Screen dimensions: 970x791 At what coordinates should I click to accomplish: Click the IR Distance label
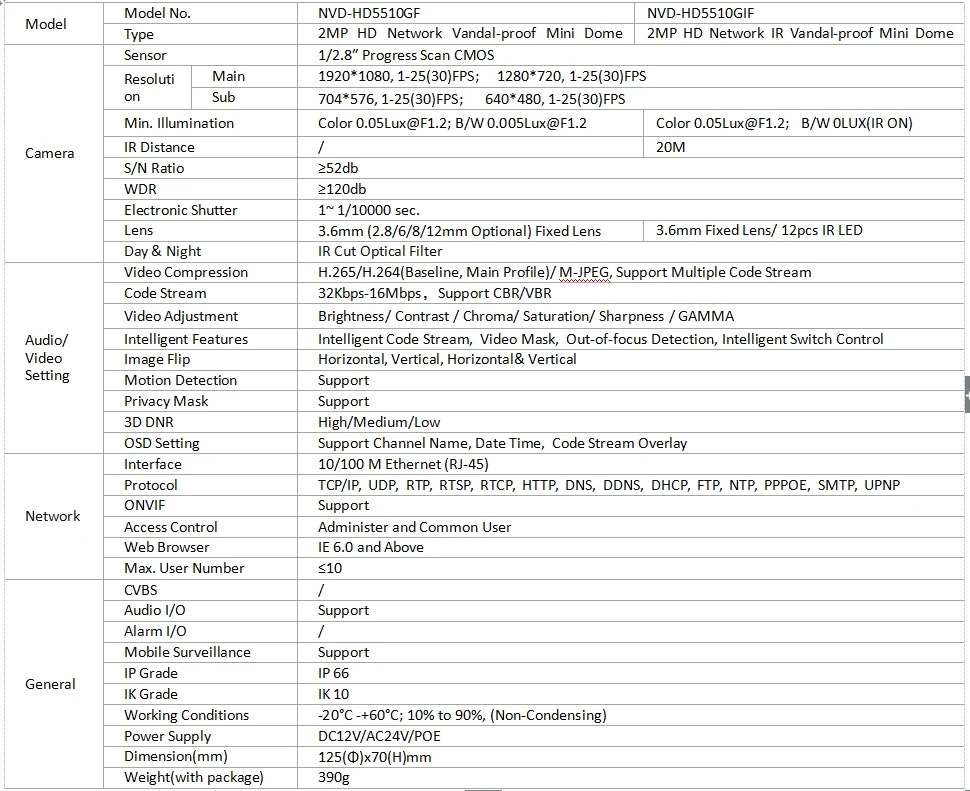[x=159, y=147]
